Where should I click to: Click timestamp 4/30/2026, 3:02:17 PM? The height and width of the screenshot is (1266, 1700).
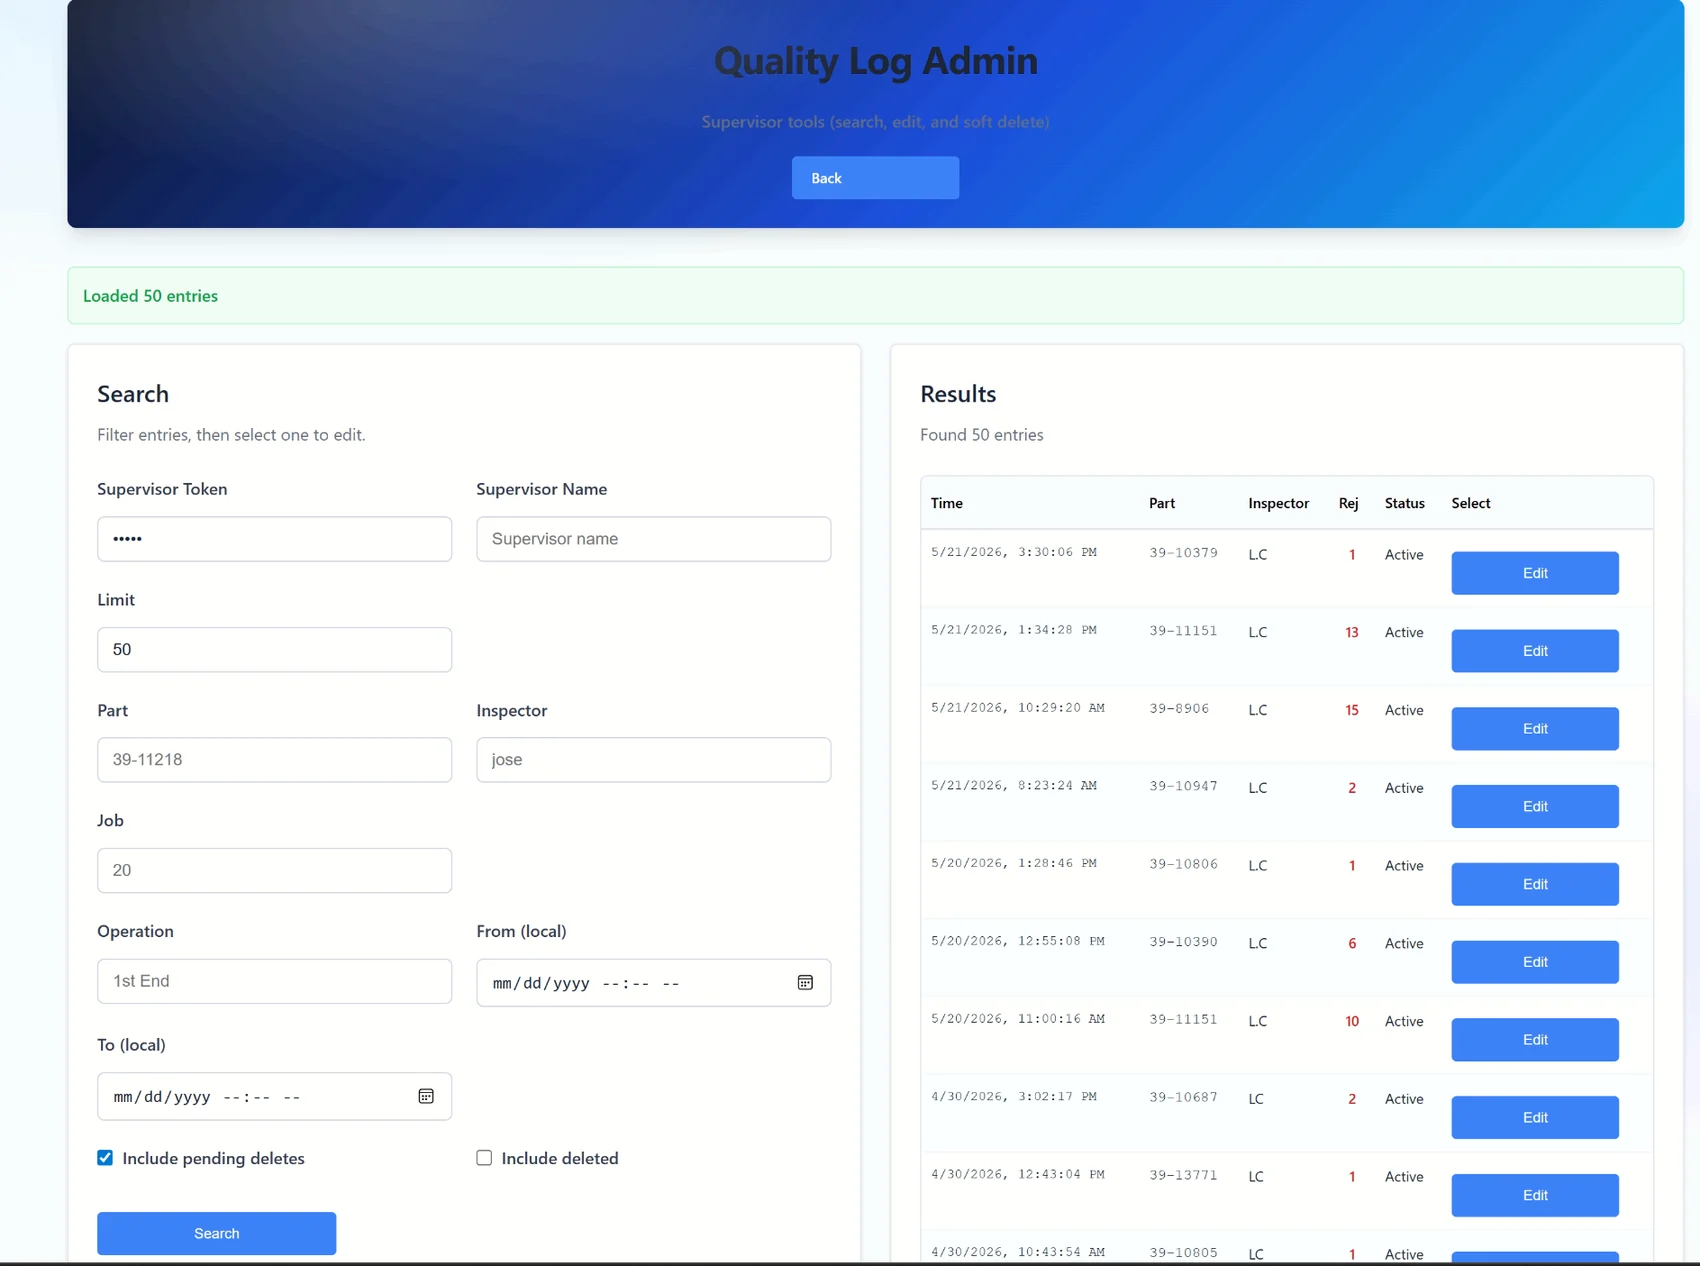tap(1013, 1097)
